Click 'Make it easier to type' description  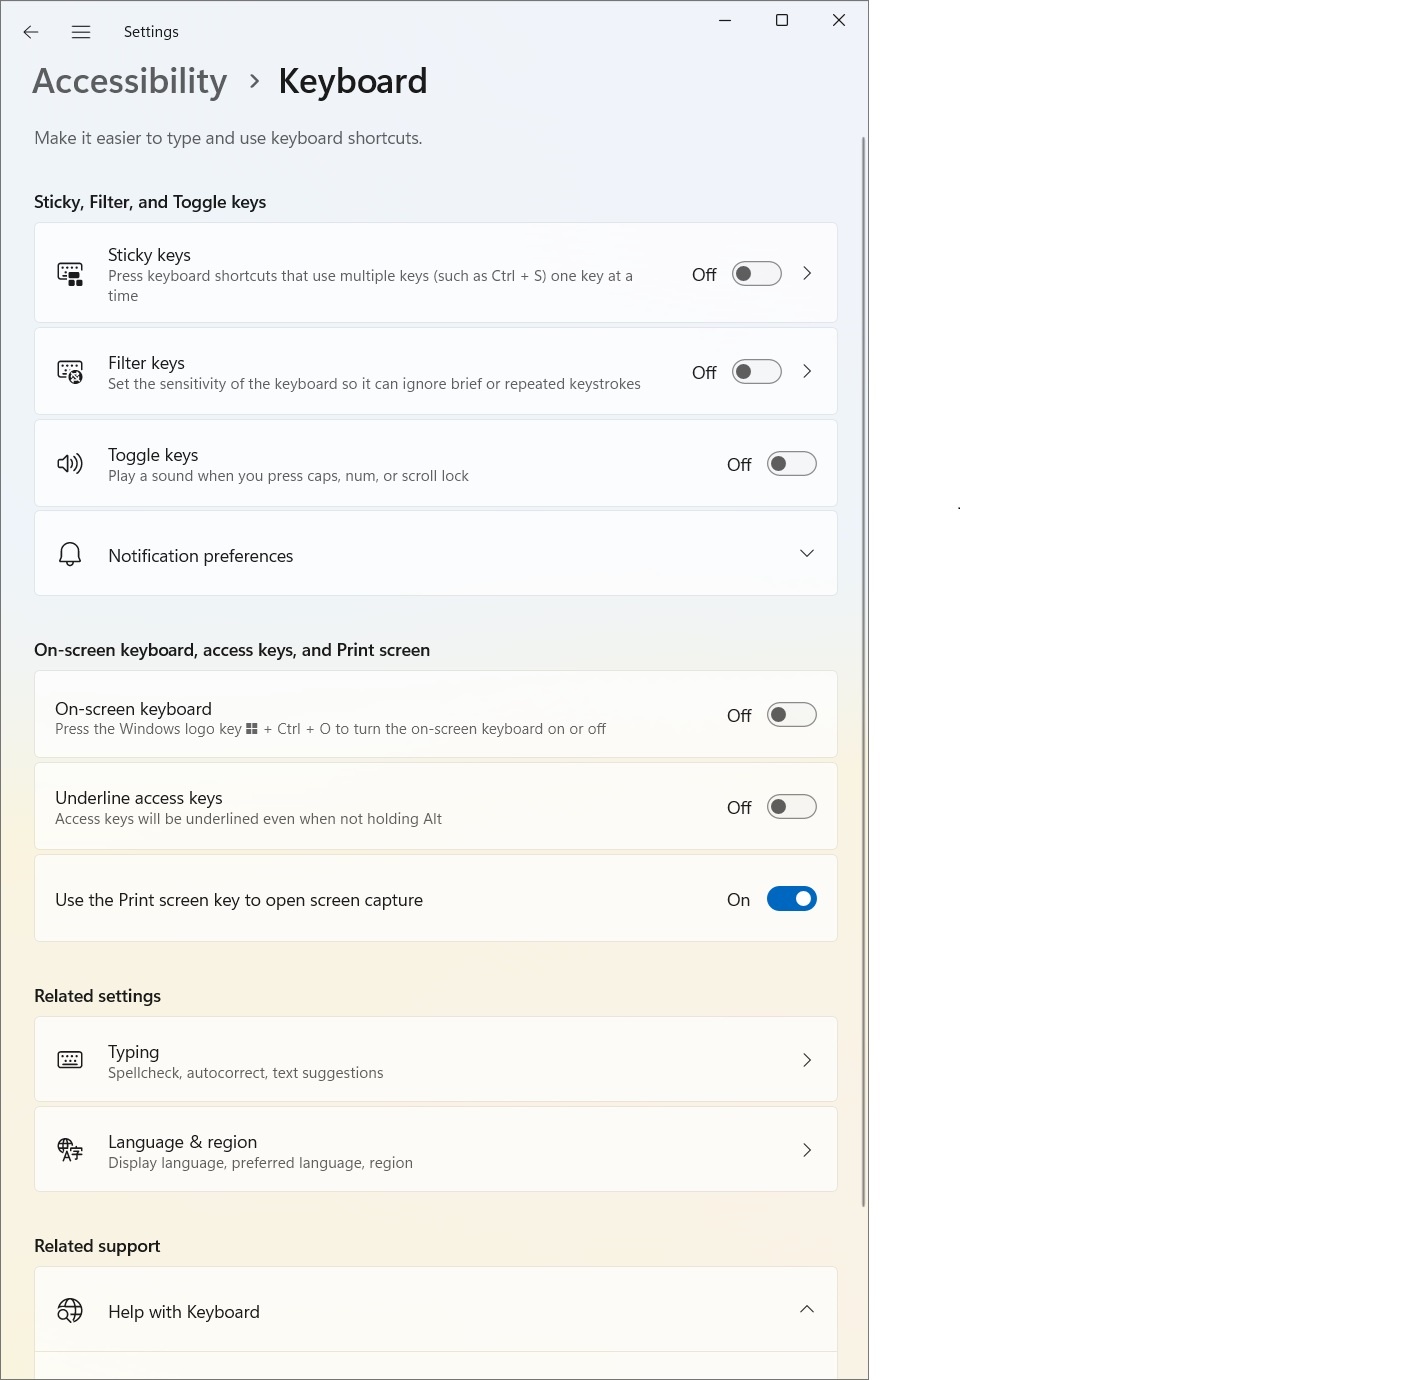[x=228, y=138]
